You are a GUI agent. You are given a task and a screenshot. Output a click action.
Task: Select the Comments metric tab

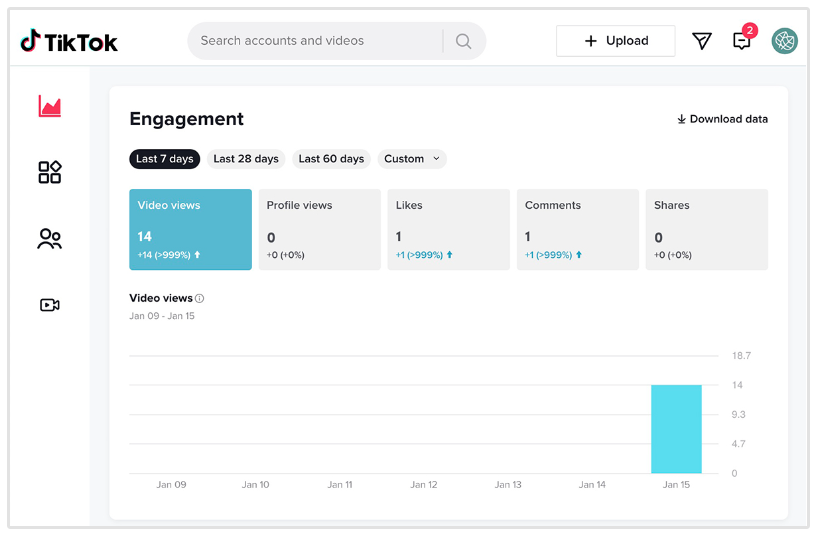point(577,230)
